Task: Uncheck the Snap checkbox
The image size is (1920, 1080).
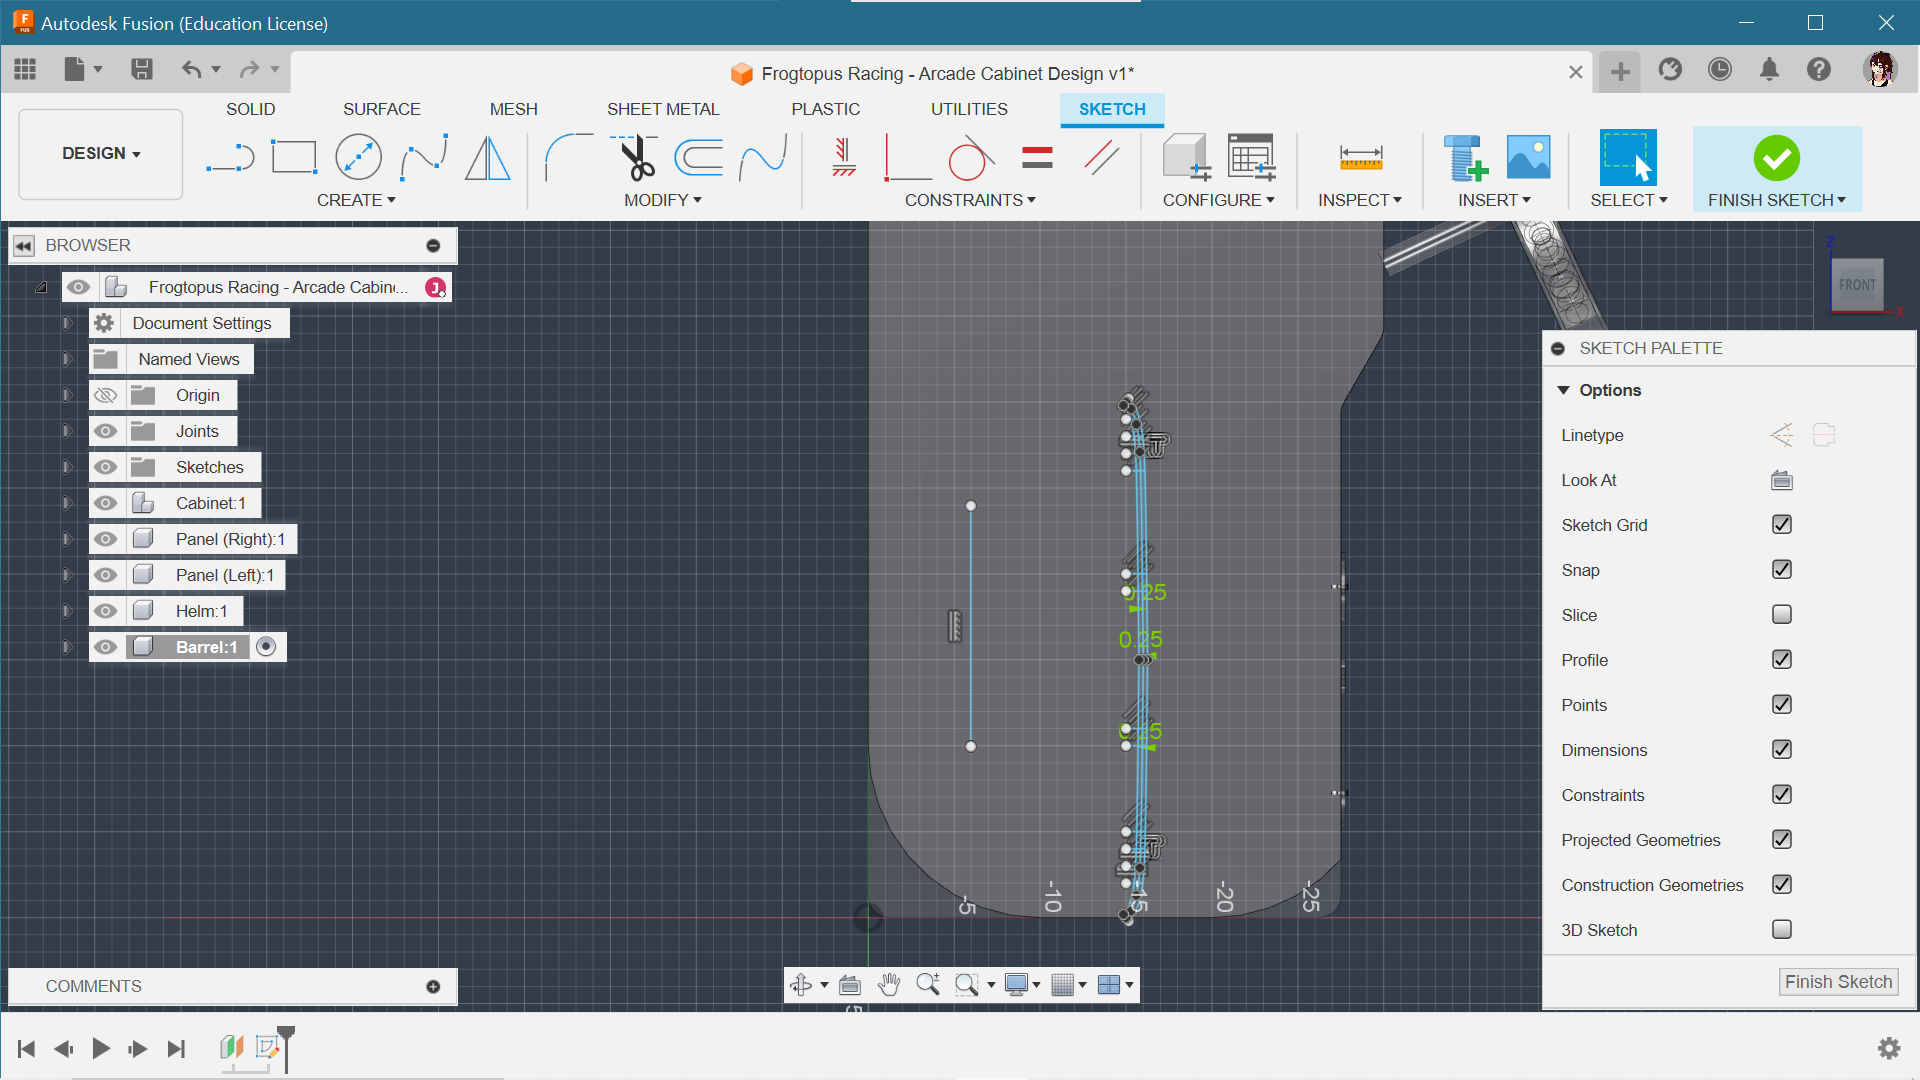Action: 1781,569
